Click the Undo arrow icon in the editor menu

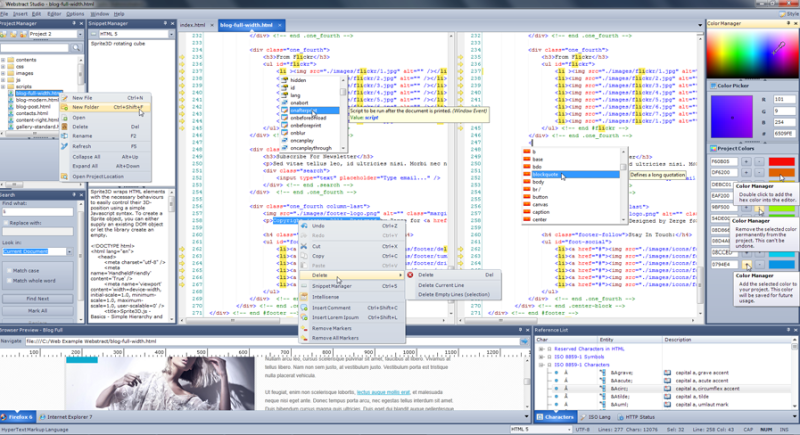(x=304, y=226)
